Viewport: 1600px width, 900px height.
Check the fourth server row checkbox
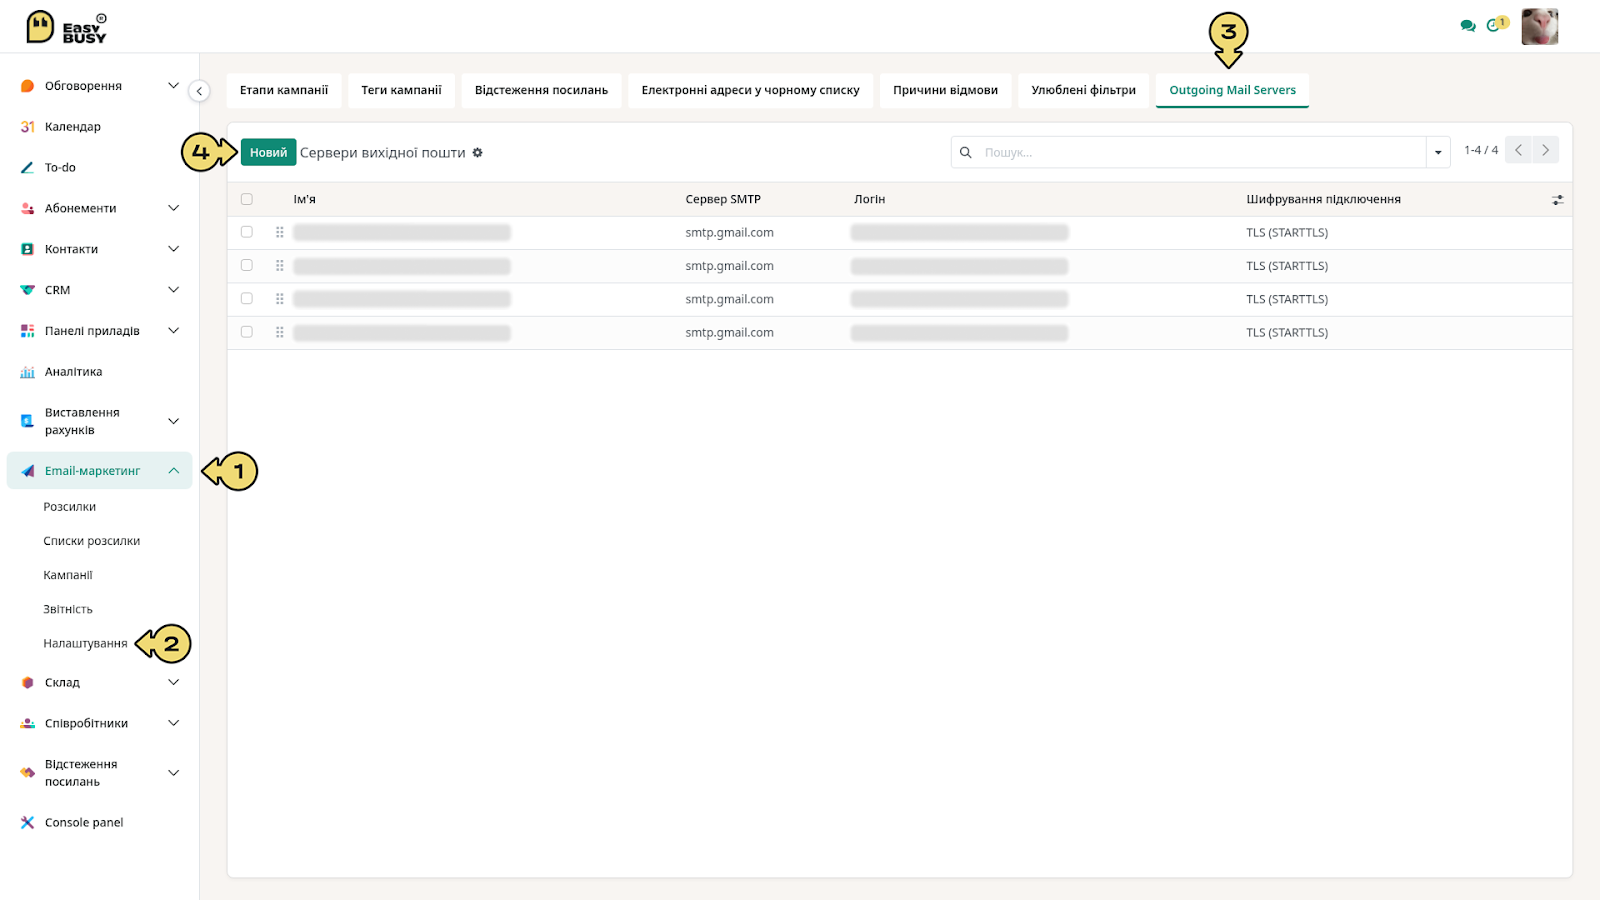(x=247, y=332)
